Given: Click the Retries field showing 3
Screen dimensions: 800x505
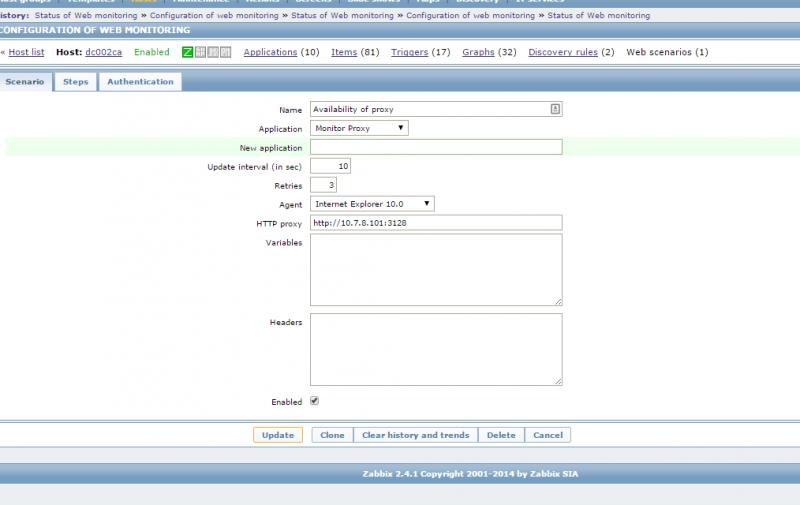Looking at the screenshot, I should click(x=323, y=185).
